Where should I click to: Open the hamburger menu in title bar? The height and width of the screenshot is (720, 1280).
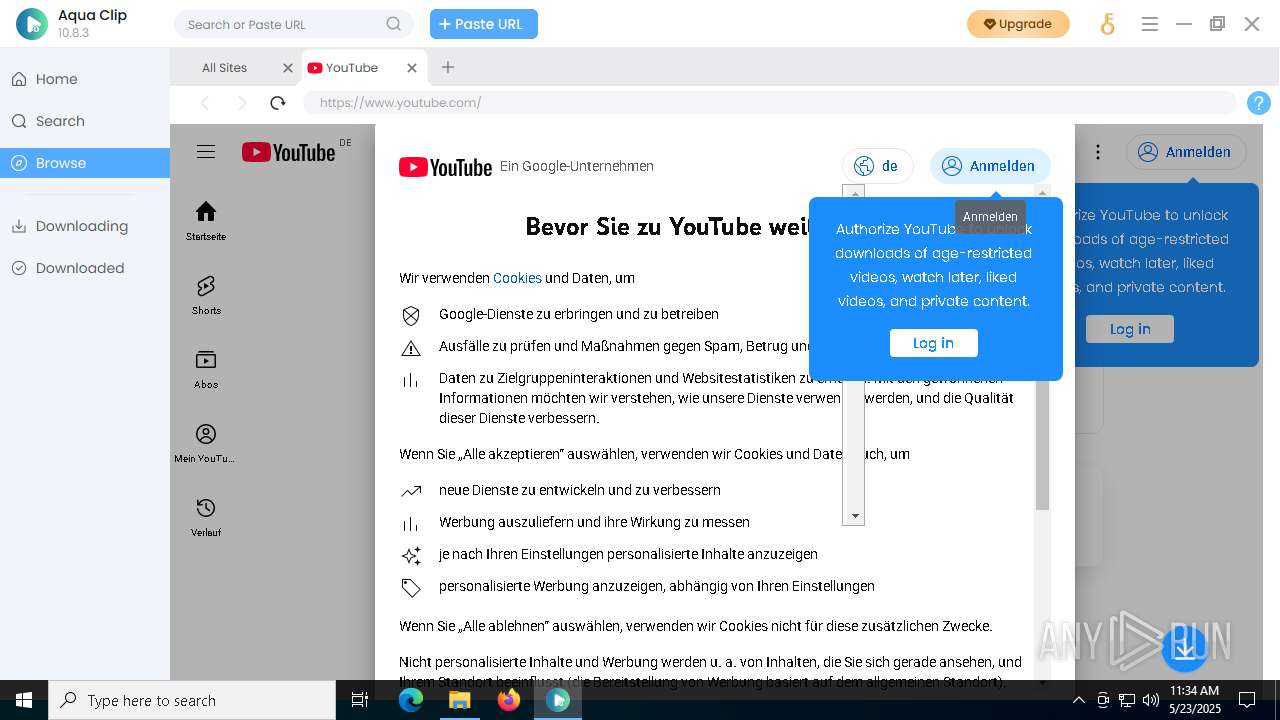[x=1150, y=24]
